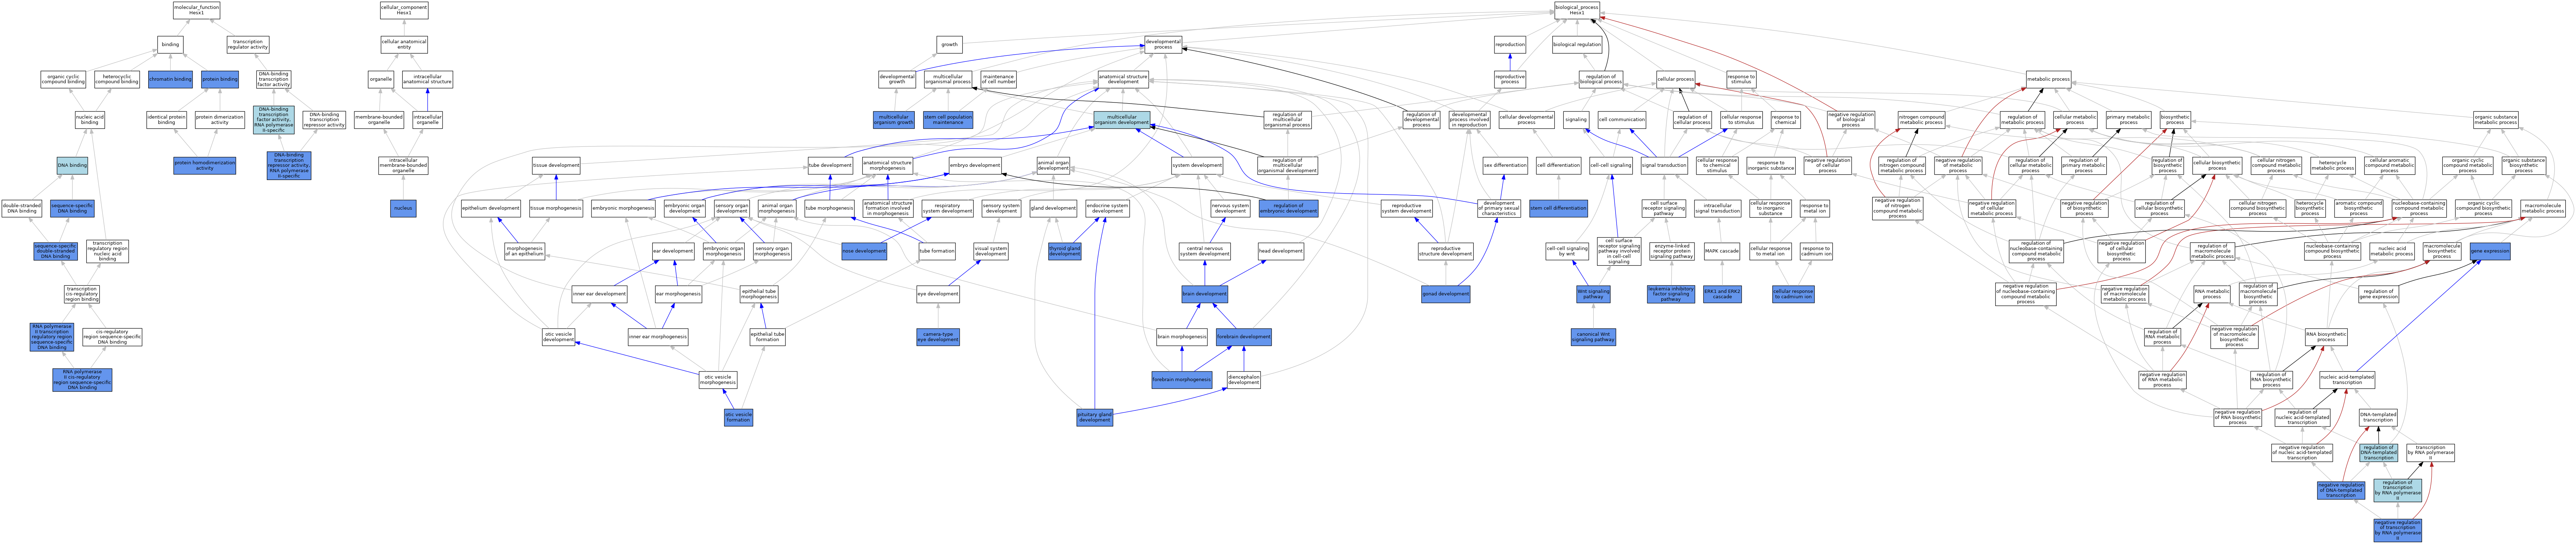Select the blue "protein binding" node
The width and height of the screenshot is (2576, 544).
(220, 79)
